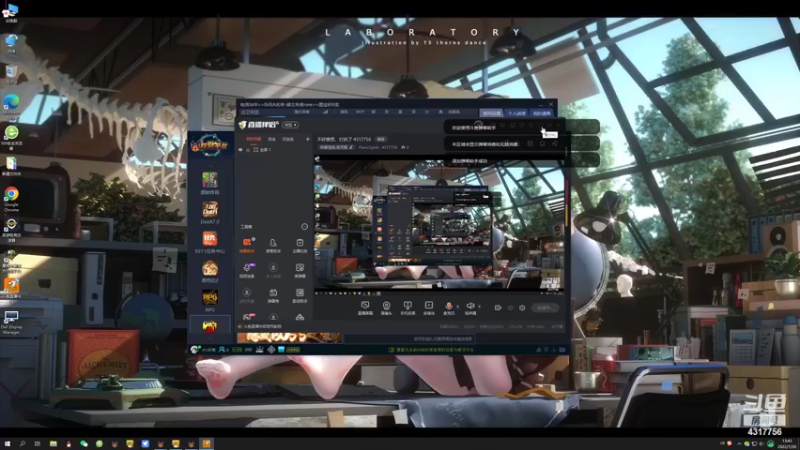
Task: Collapse the toolbox with the circle button
Action: [x=305, y=227]
